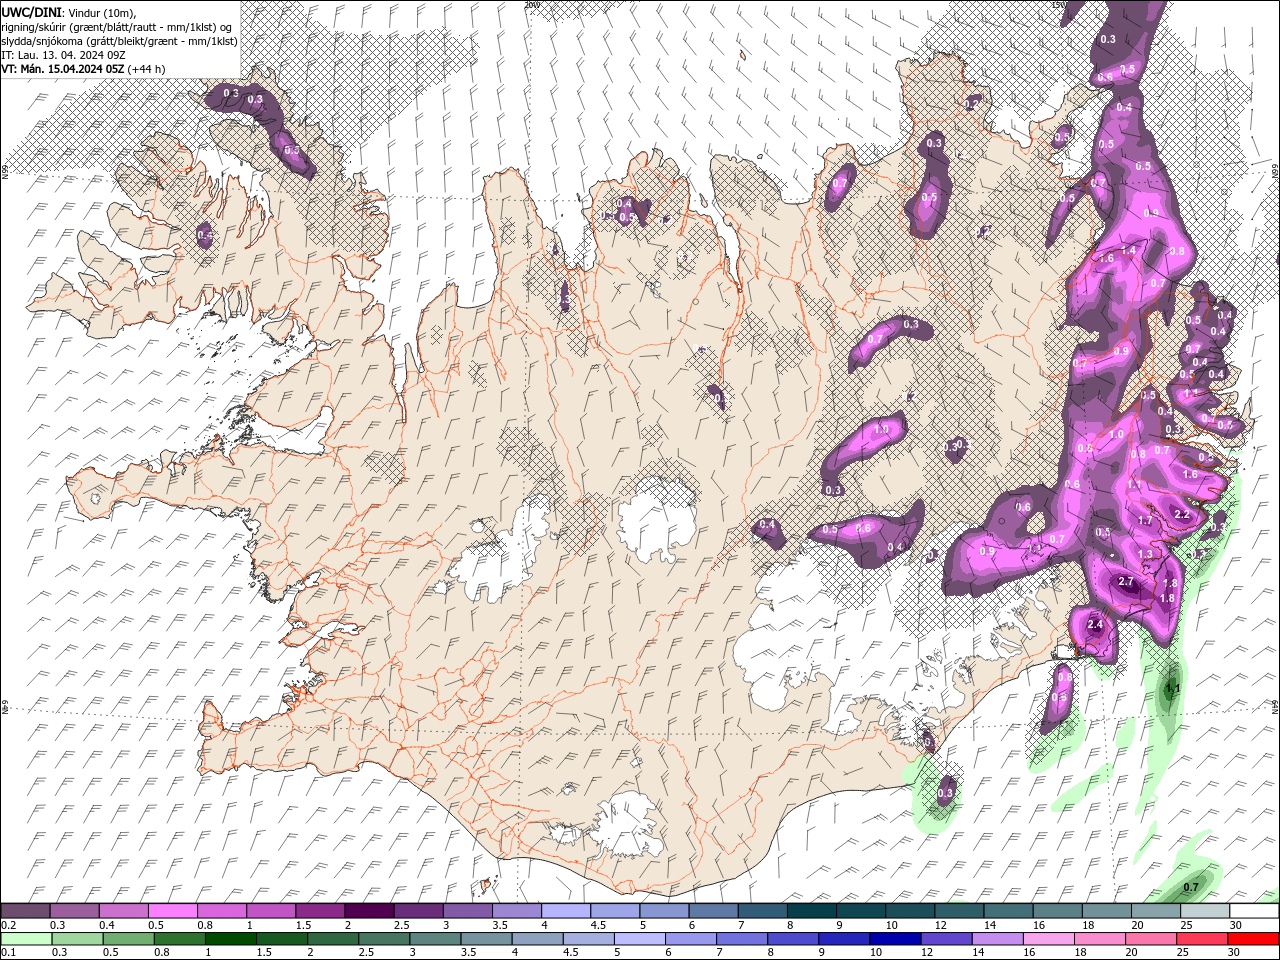This screenshot has height=960, width=1280.
Task: Select the white top-row swatch labeled 30
Action: pyautogui.click(x=1255, y=910)
